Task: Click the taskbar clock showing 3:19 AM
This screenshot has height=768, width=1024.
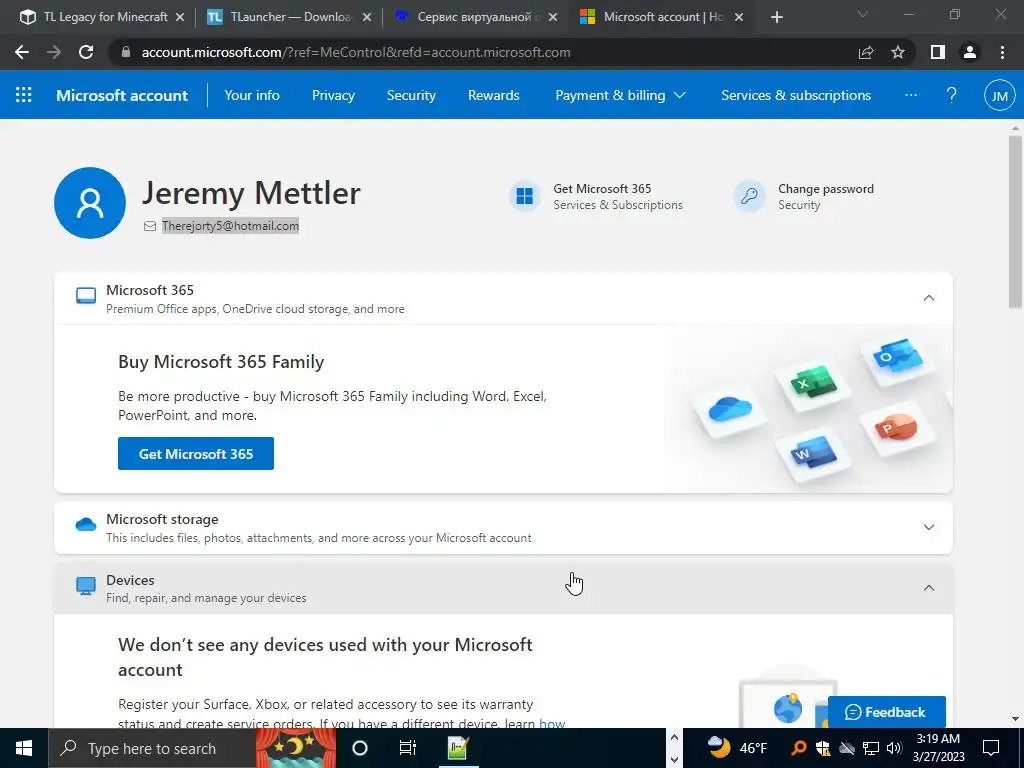Action: tap(938, 748)
